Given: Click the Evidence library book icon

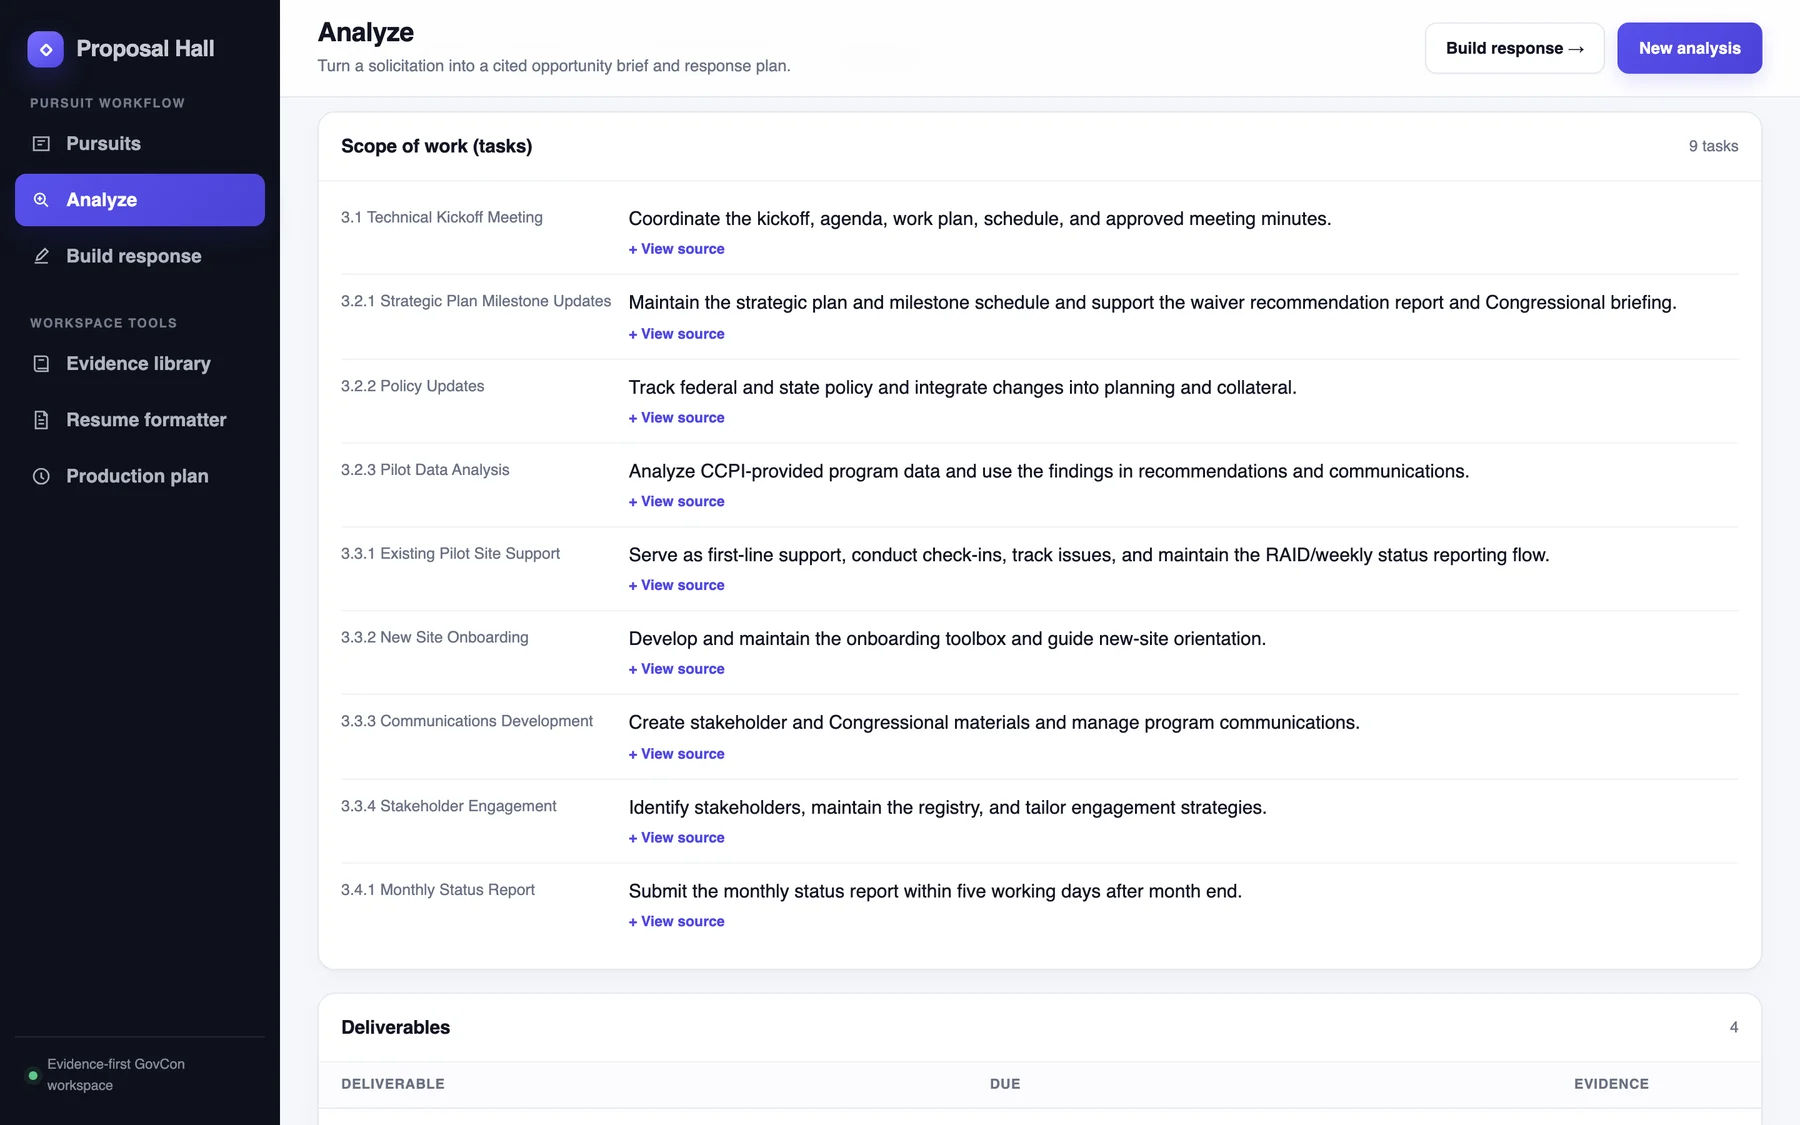Looking at the screenshot, I should click(x=41, y=364).
